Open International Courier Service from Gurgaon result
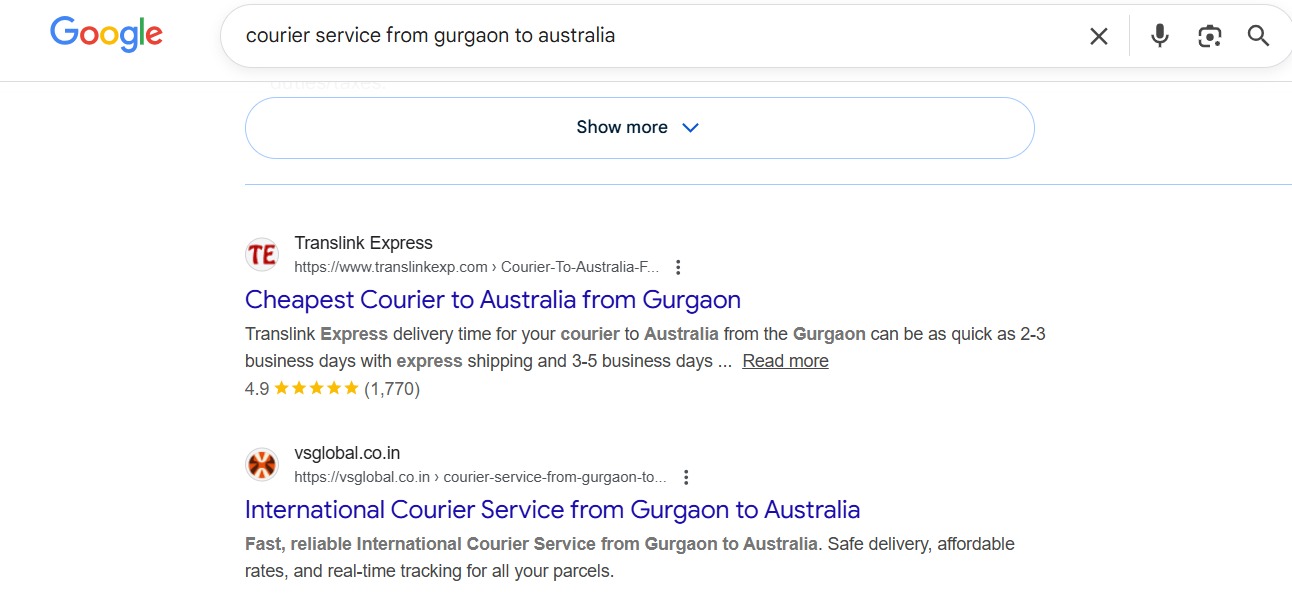The image size is (1292, 608). [552, 509]
